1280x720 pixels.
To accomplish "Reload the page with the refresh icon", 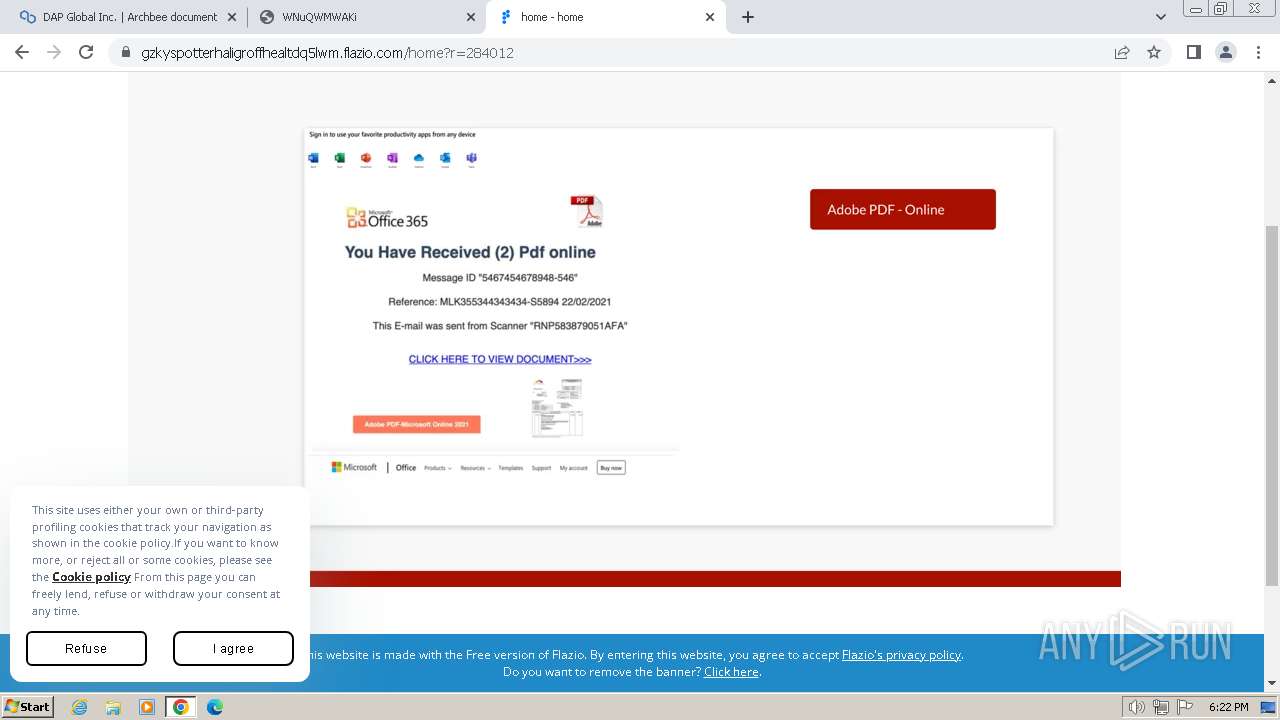I will 86,53.
